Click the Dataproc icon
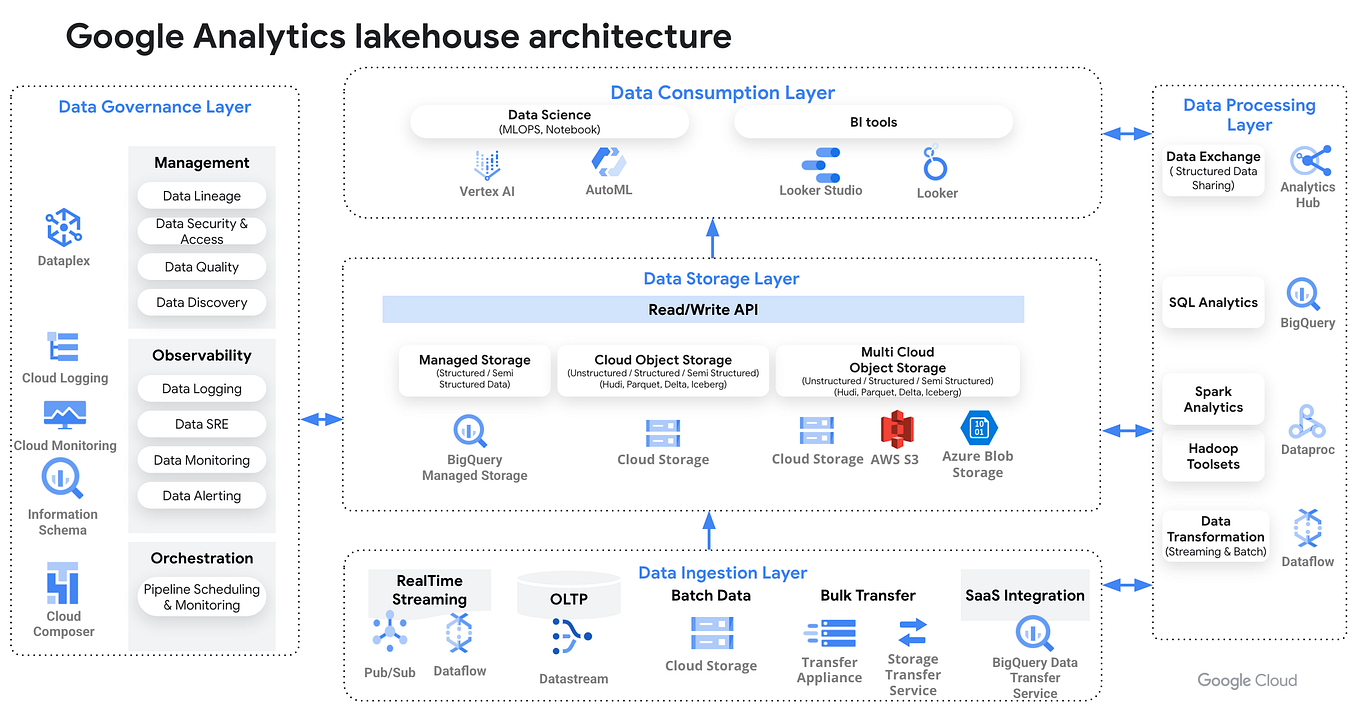 (1305, 423)
